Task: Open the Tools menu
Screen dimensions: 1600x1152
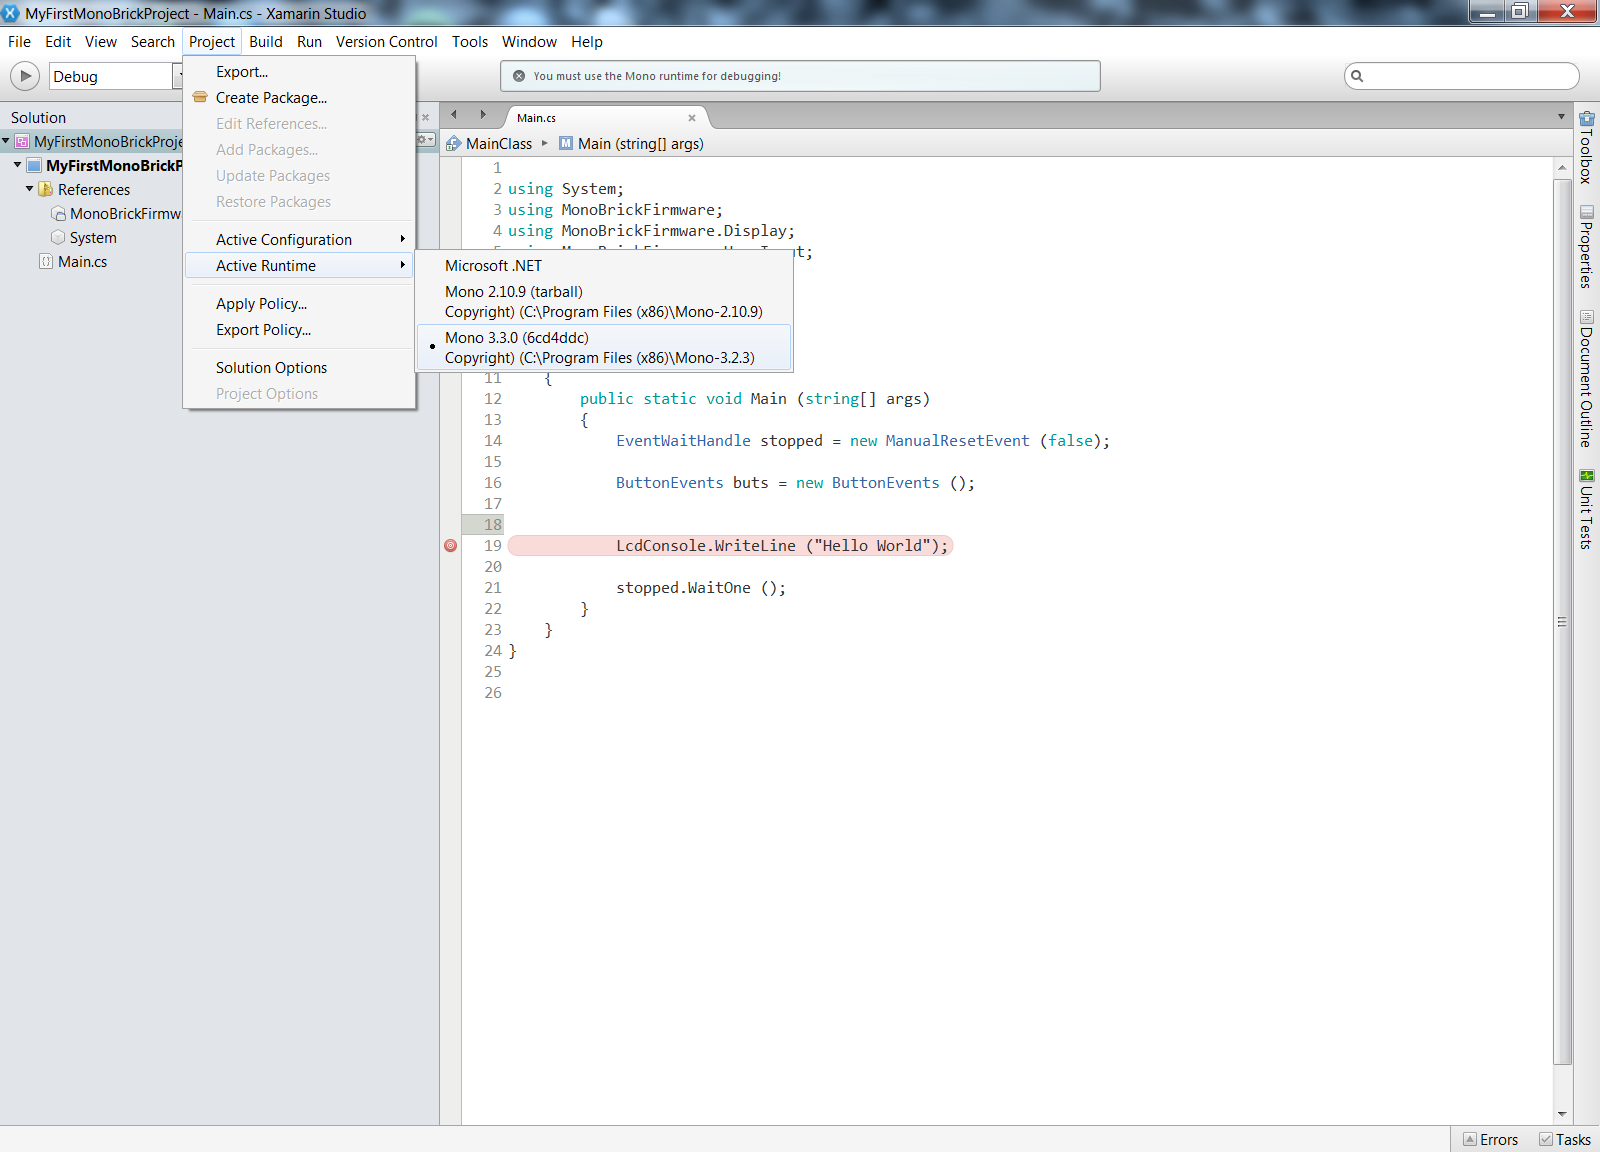Action: (x=470, y=42)
